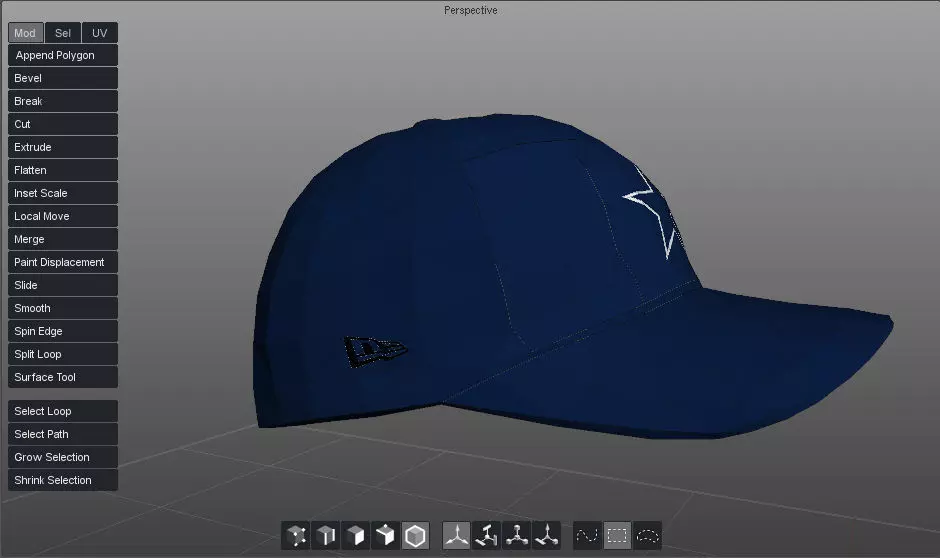Click Append Polygon button

tap(63, 55)
